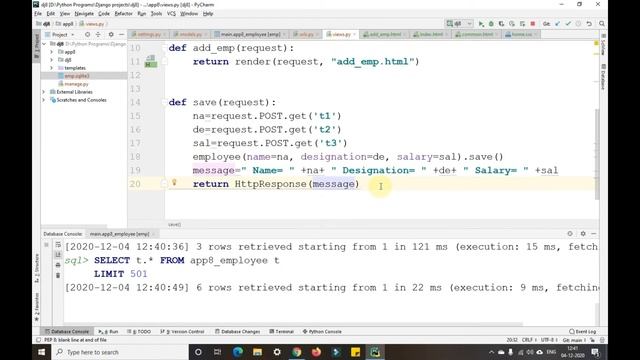
Task: Run with coverage from the main toolbar
Action: (x=502, y=24)
